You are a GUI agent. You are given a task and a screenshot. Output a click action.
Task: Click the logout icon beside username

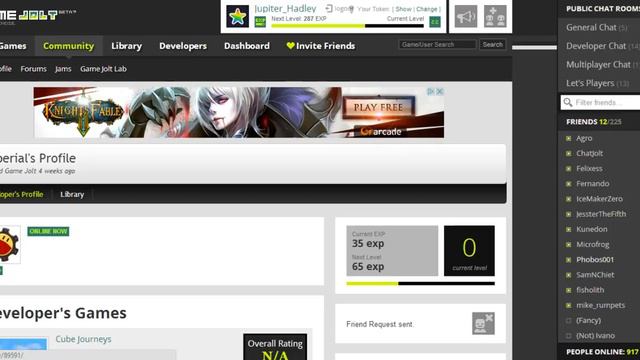329,8
